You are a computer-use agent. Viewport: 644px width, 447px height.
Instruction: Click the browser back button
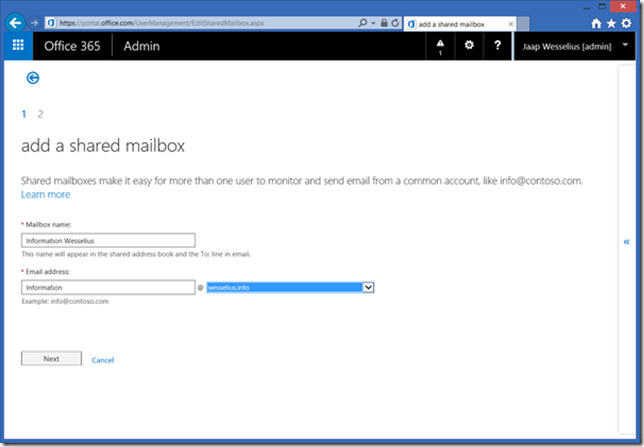coord(16,21)
